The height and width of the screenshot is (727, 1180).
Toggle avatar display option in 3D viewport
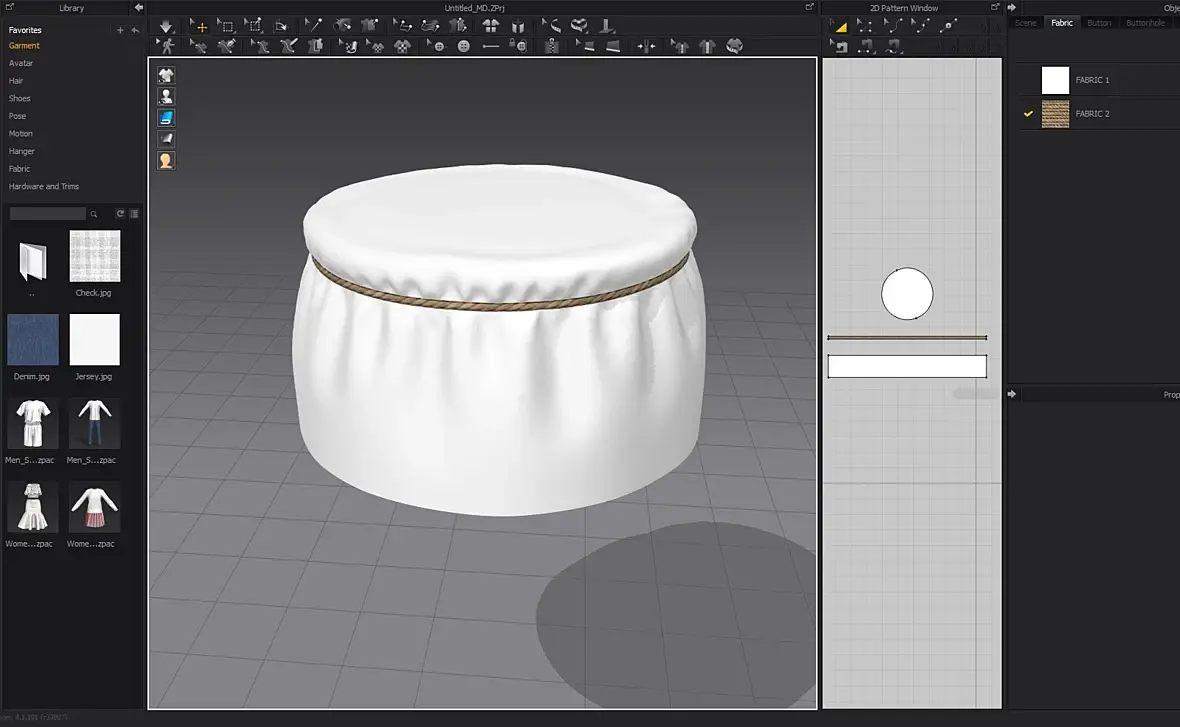[x=166, y=96]
